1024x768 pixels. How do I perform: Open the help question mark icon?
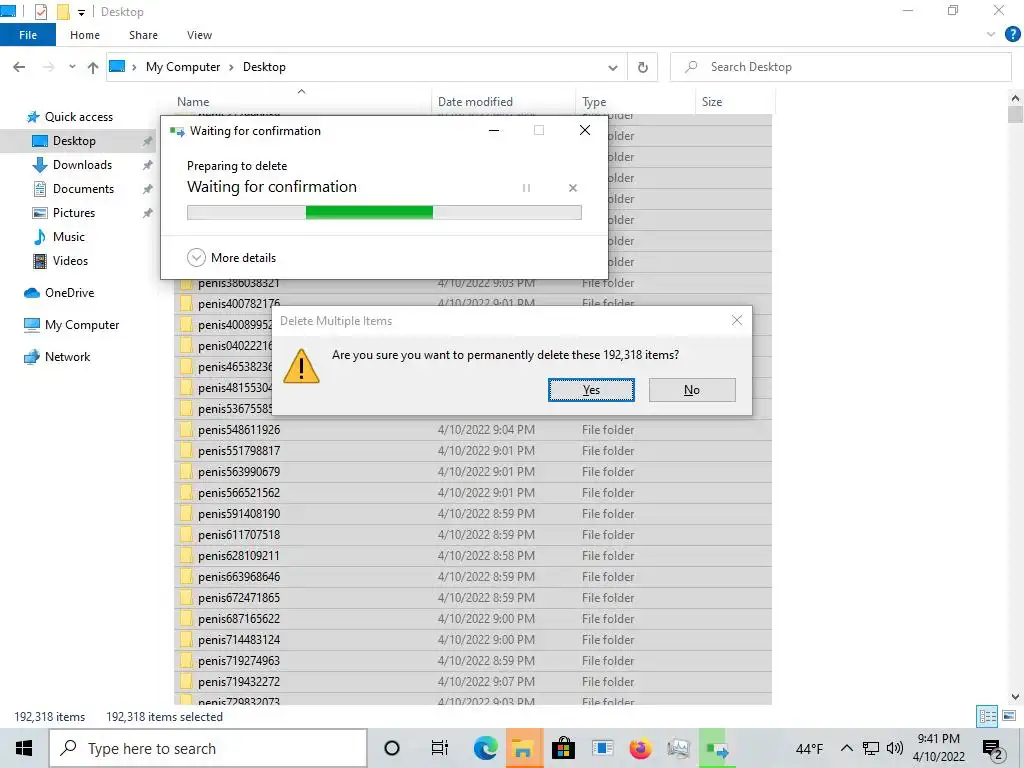(1012, 35)
